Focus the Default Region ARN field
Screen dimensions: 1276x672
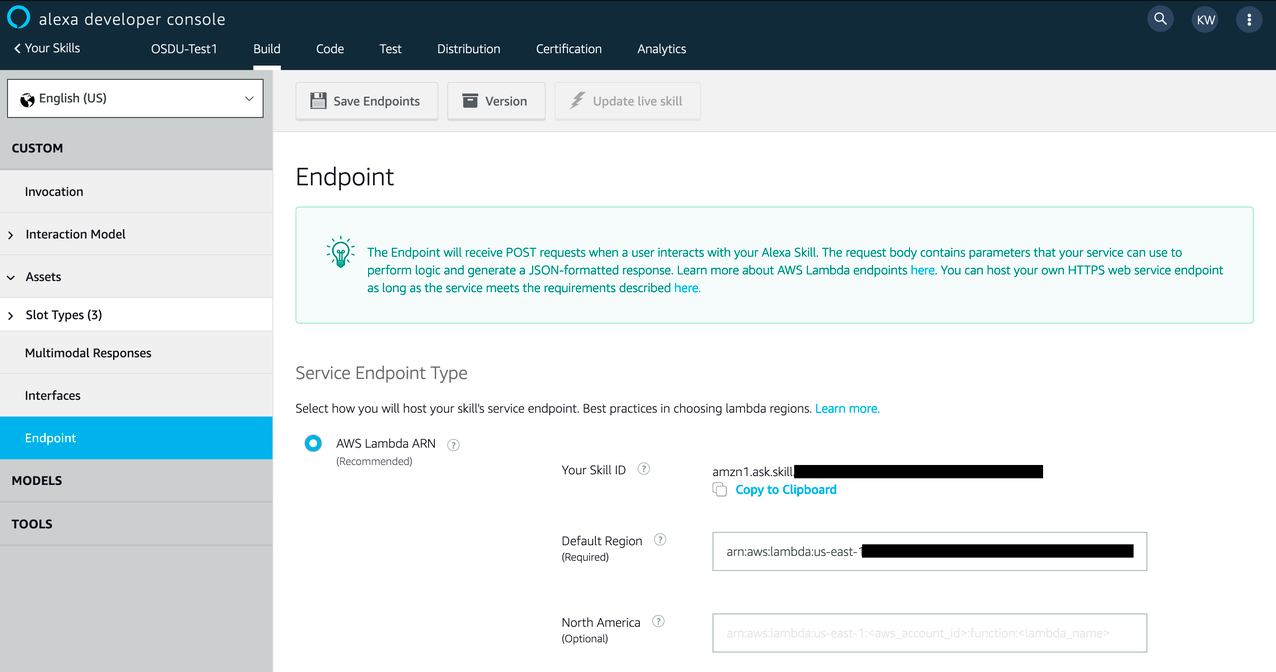[929, 551]
